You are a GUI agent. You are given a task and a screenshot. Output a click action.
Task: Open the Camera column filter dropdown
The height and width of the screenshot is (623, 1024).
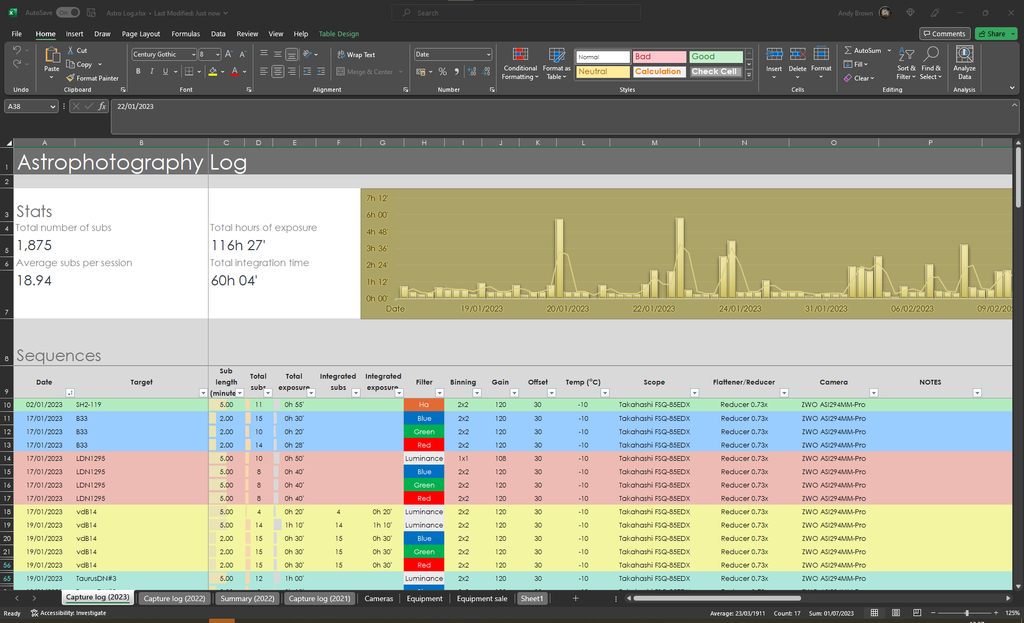pyautogui.click(x=873, y=392)
